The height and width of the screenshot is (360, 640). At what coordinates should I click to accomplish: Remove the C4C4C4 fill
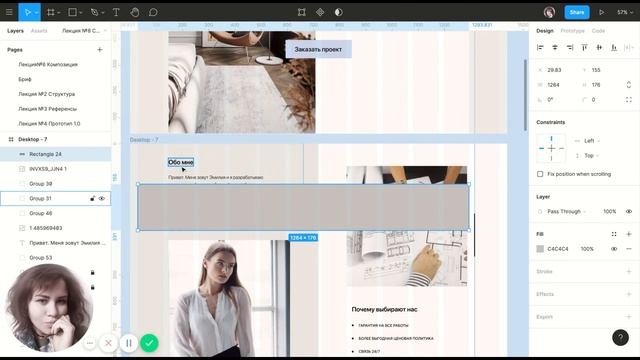[629, 249]
